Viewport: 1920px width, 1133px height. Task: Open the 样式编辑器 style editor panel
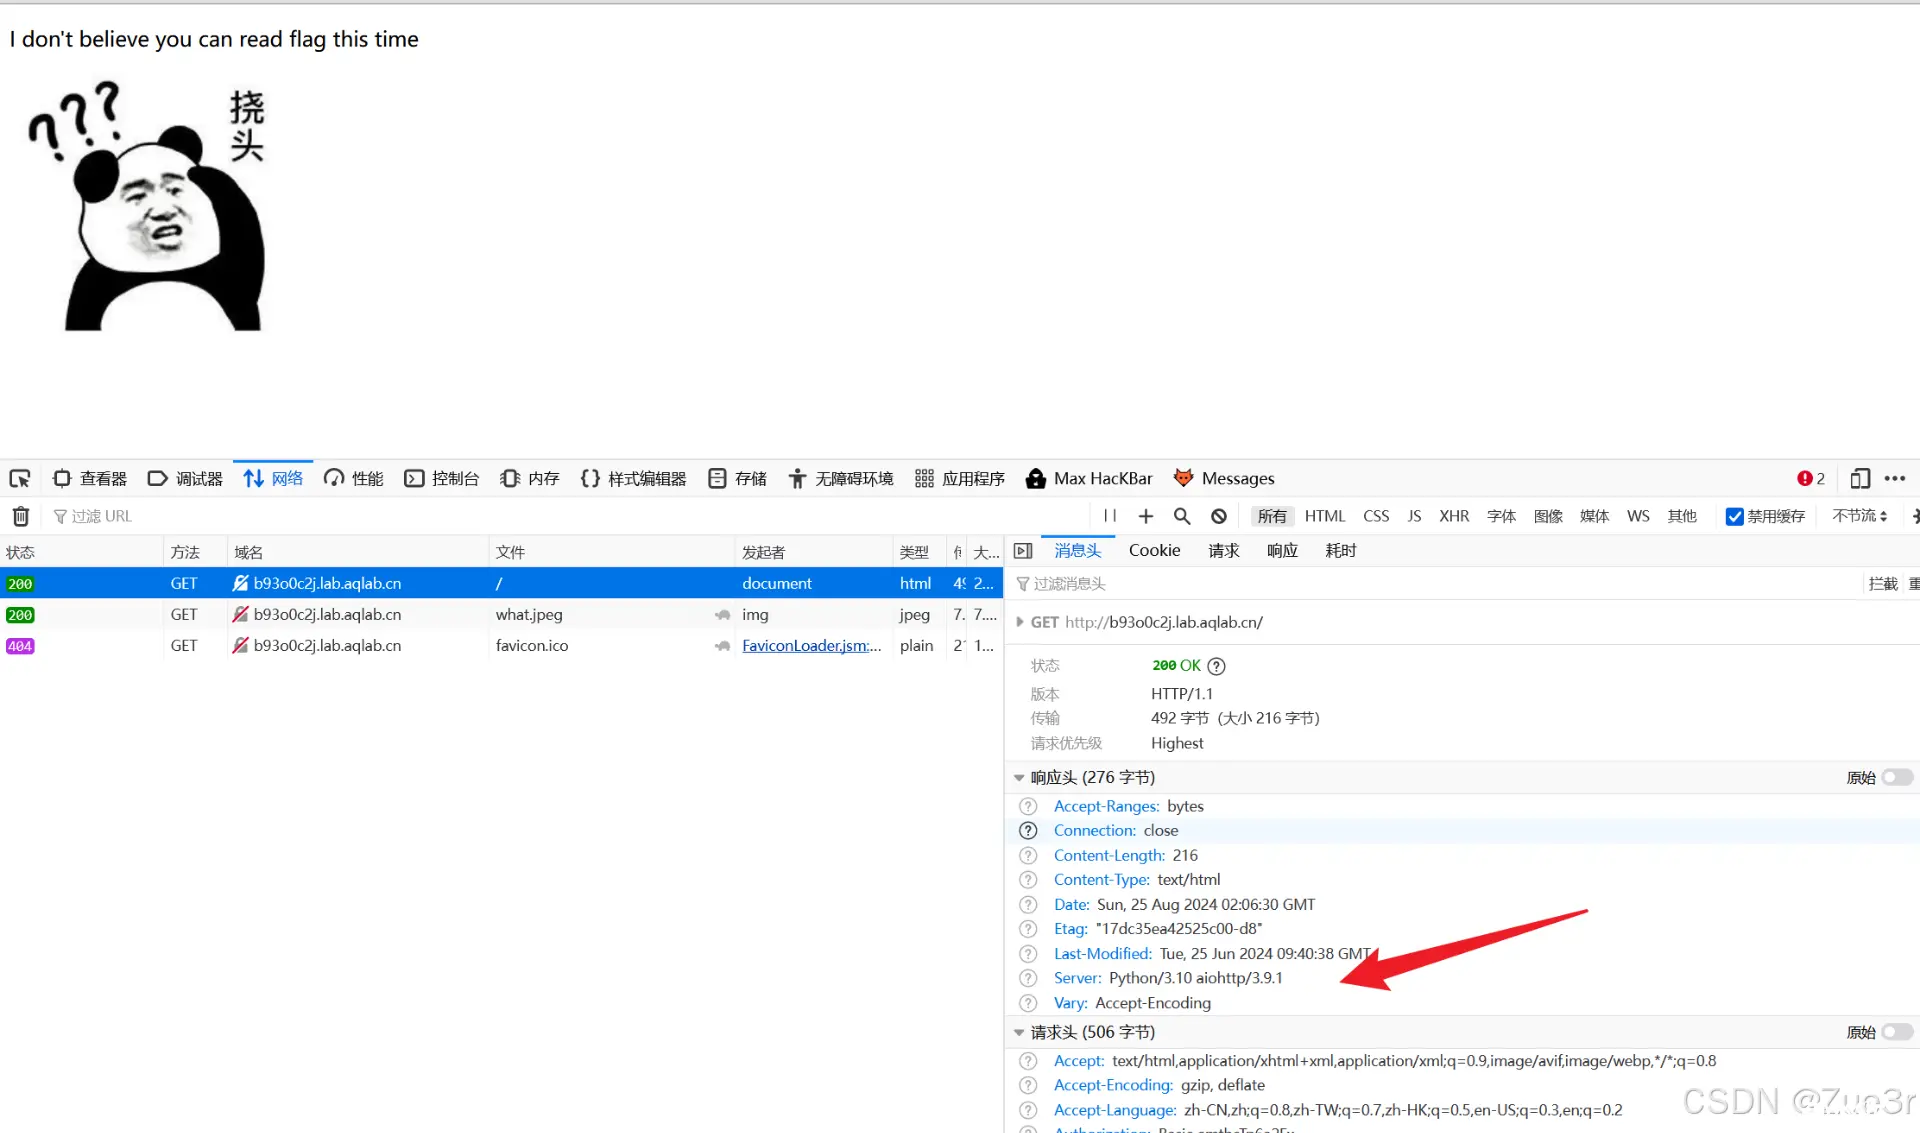click(633, 478)
